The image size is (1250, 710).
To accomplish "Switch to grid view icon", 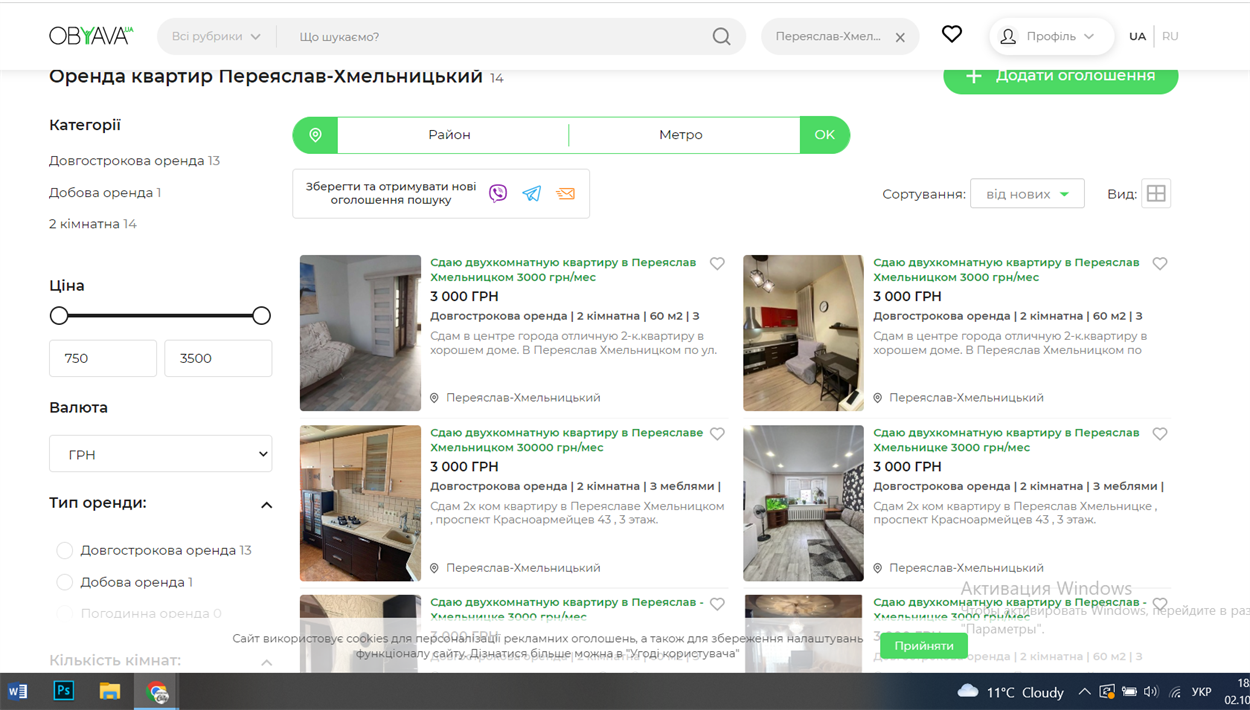I will tap(1156, 194).
